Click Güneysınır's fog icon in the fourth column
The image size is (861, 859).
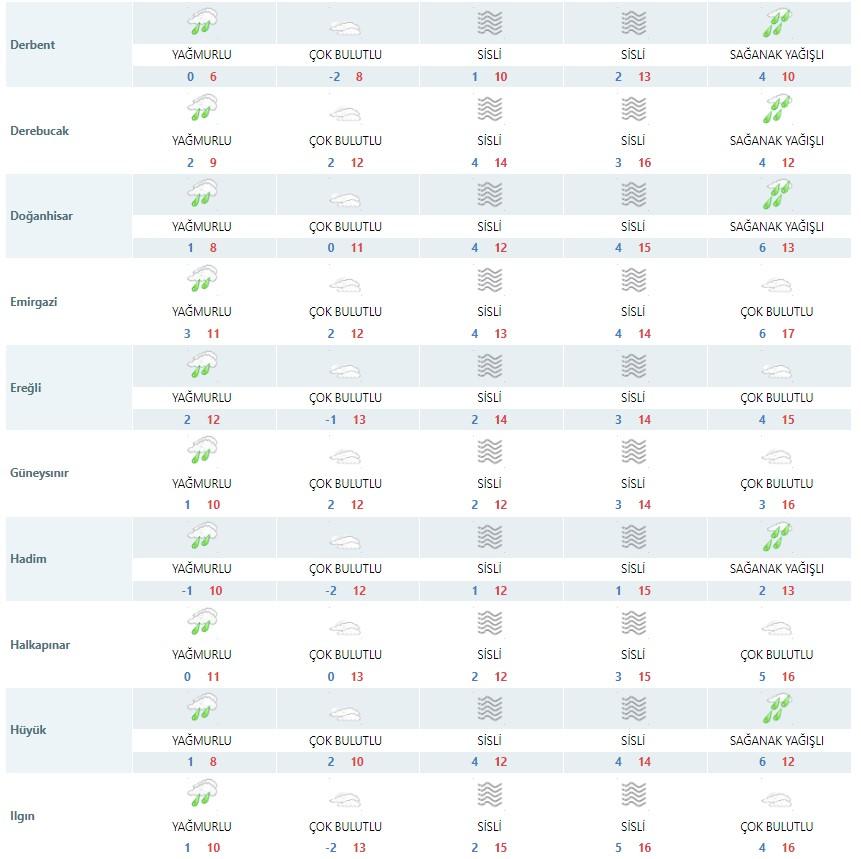[x=633, y=451]
